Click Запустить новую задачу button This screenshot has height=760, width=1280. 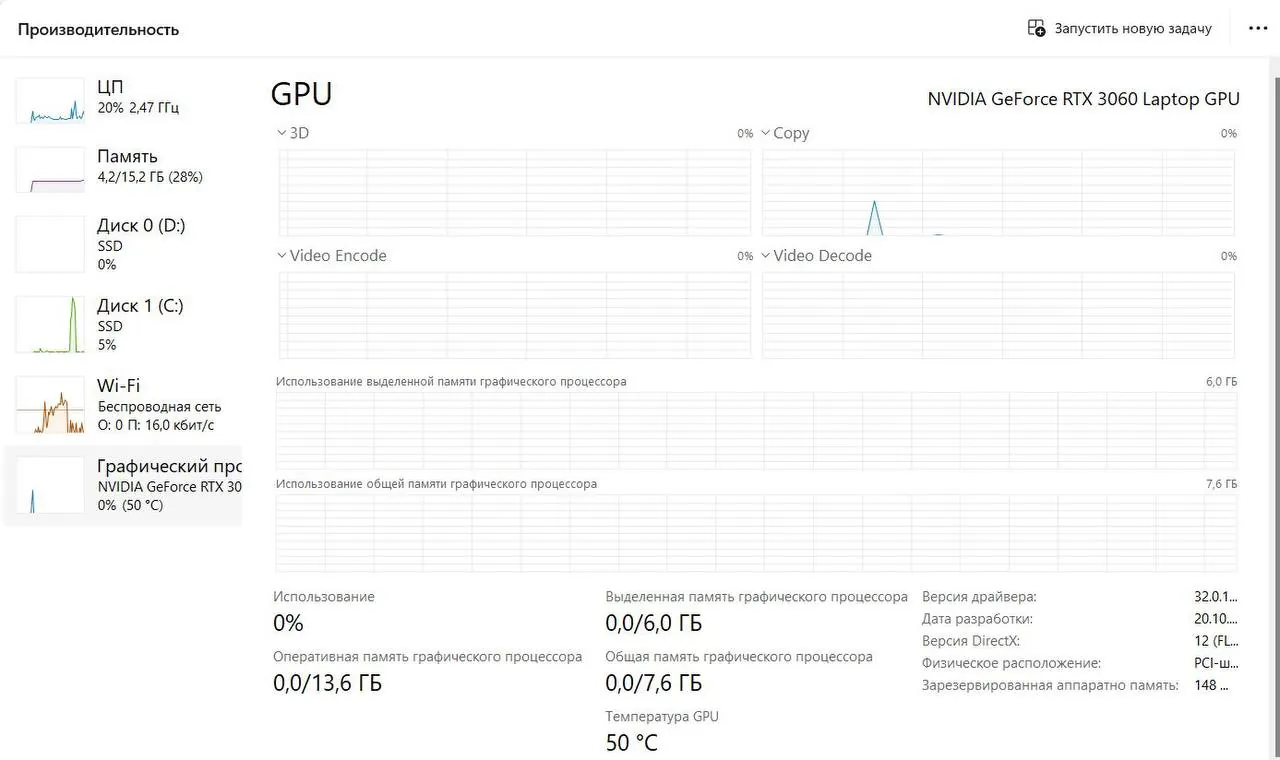coord(1120,28)
